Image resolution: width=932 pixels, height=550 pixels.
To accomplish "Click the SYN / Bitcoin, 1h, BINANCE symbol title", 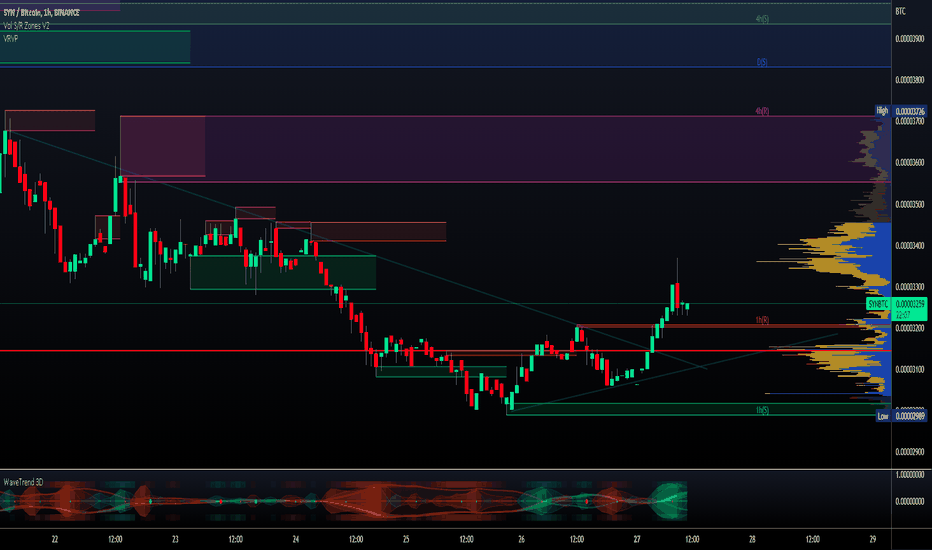I will [x=41, y=12].
